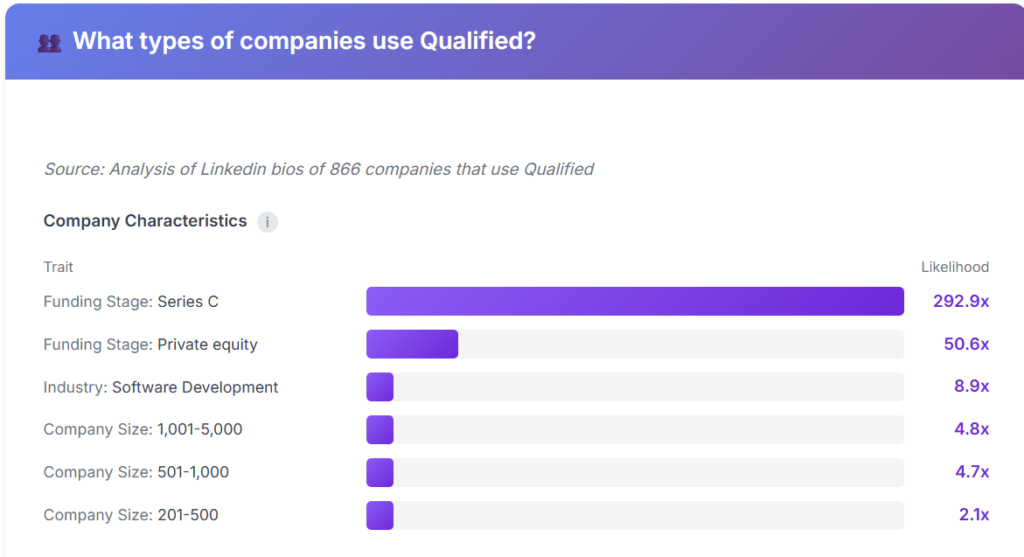
Task: Click the 292.9x likelihood value
Action: [x=960, y=301]
